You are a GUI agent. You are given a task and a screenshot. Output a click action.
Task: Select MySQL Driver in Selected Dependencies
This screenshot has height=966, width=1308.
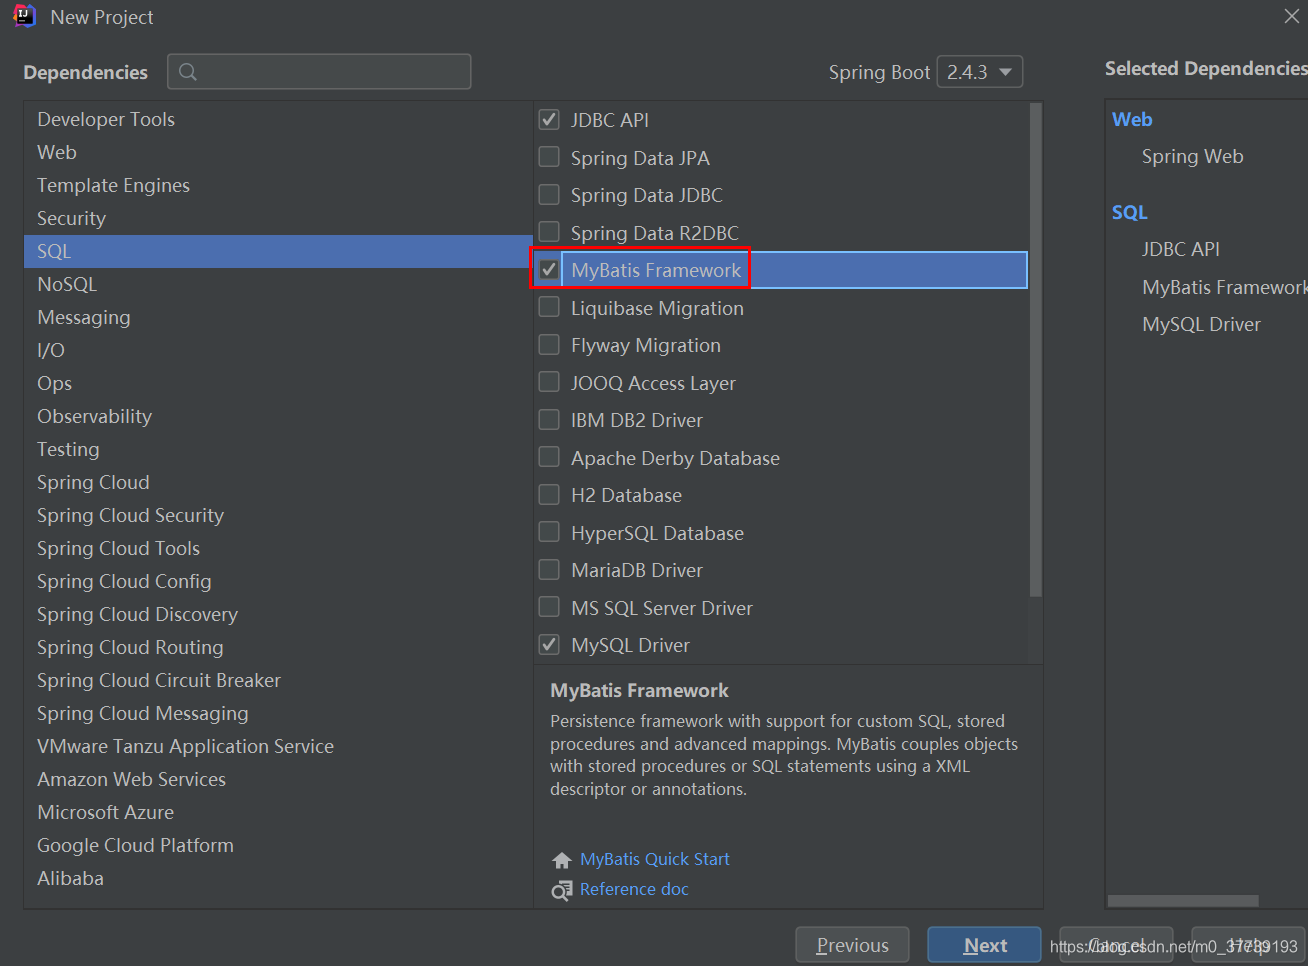(1201, 324)
